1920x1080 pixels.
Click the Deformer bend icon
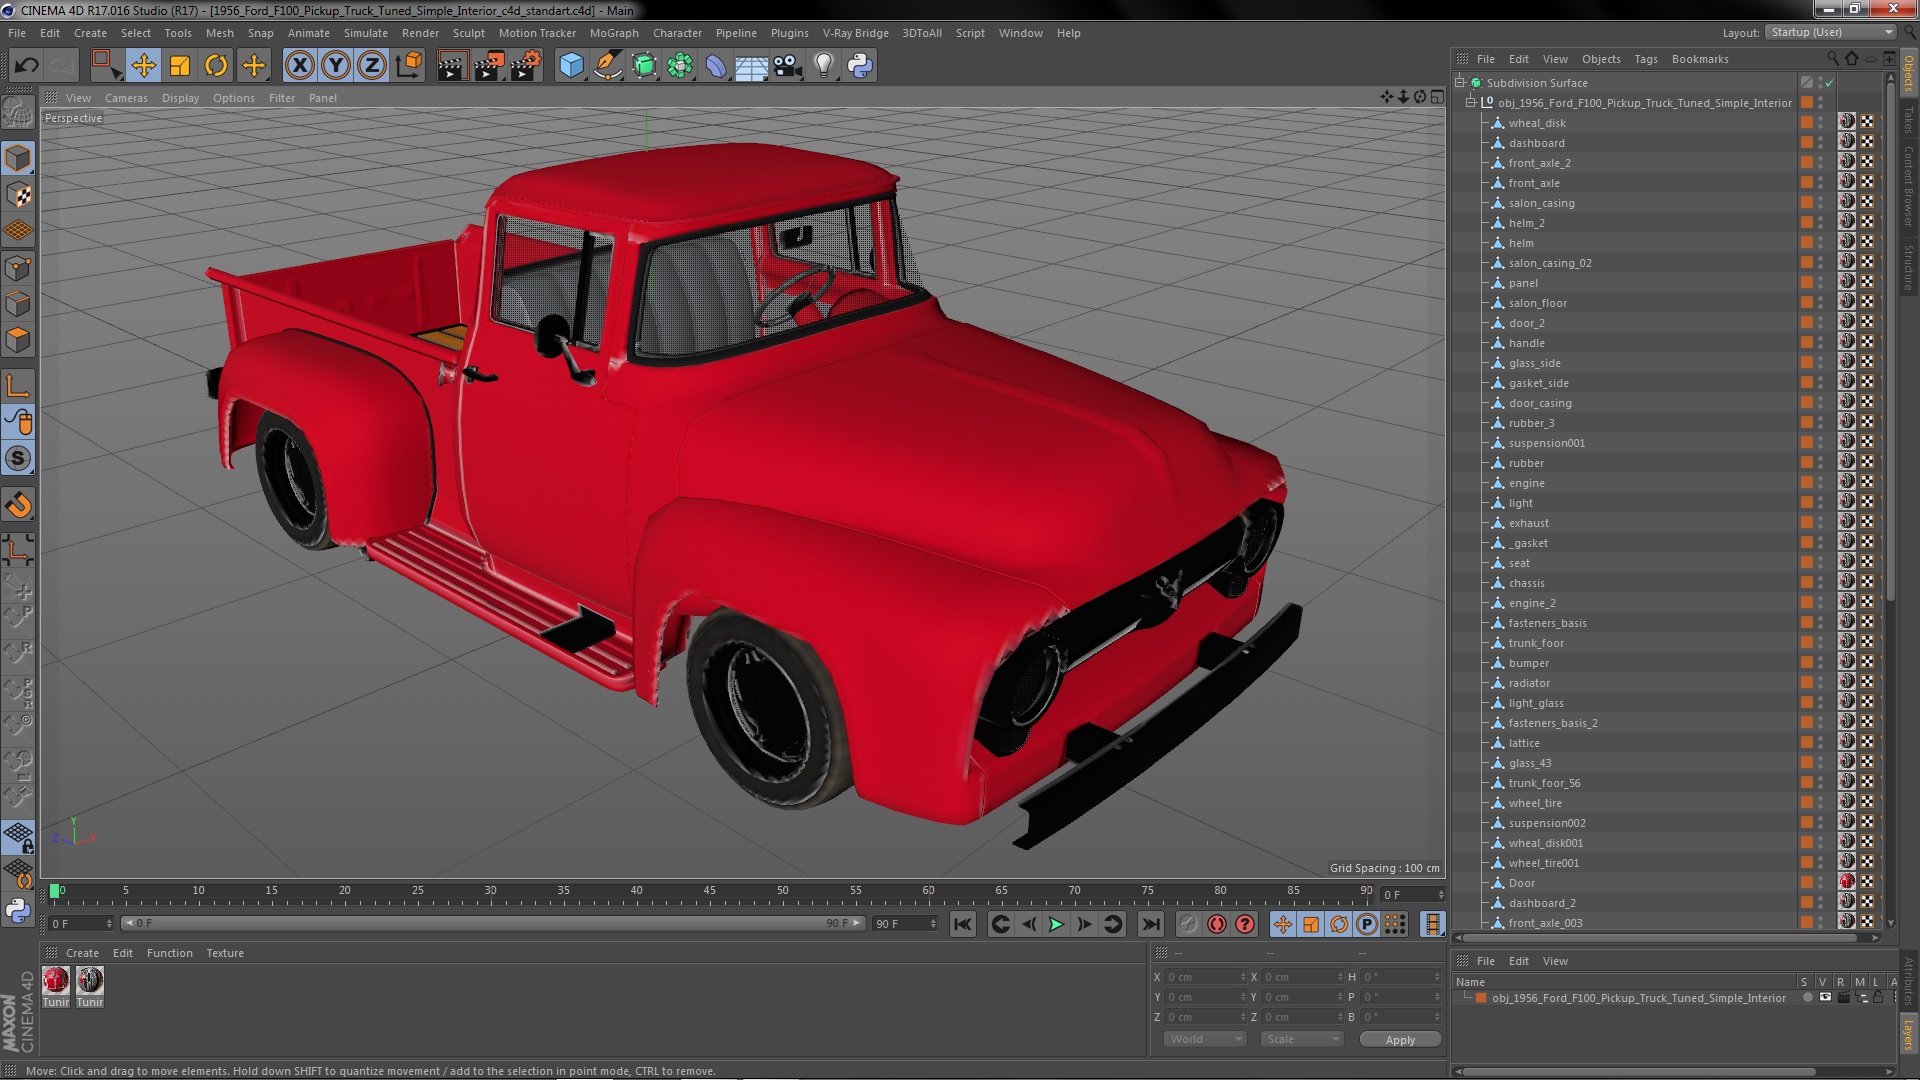(x=716, y=66)
